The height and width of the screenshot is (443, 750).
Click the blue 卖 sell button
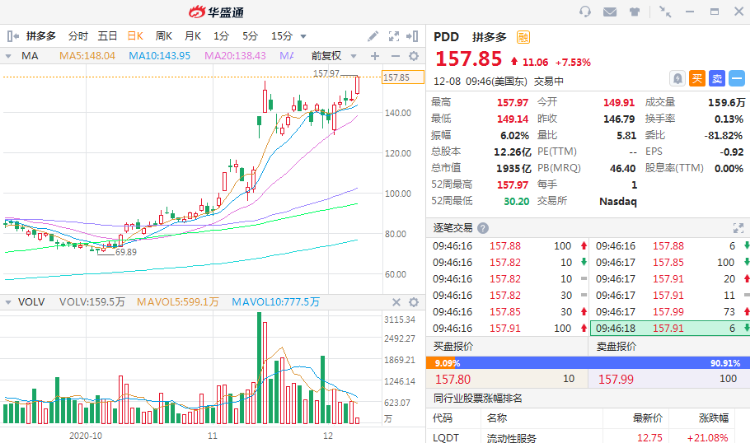717,78
